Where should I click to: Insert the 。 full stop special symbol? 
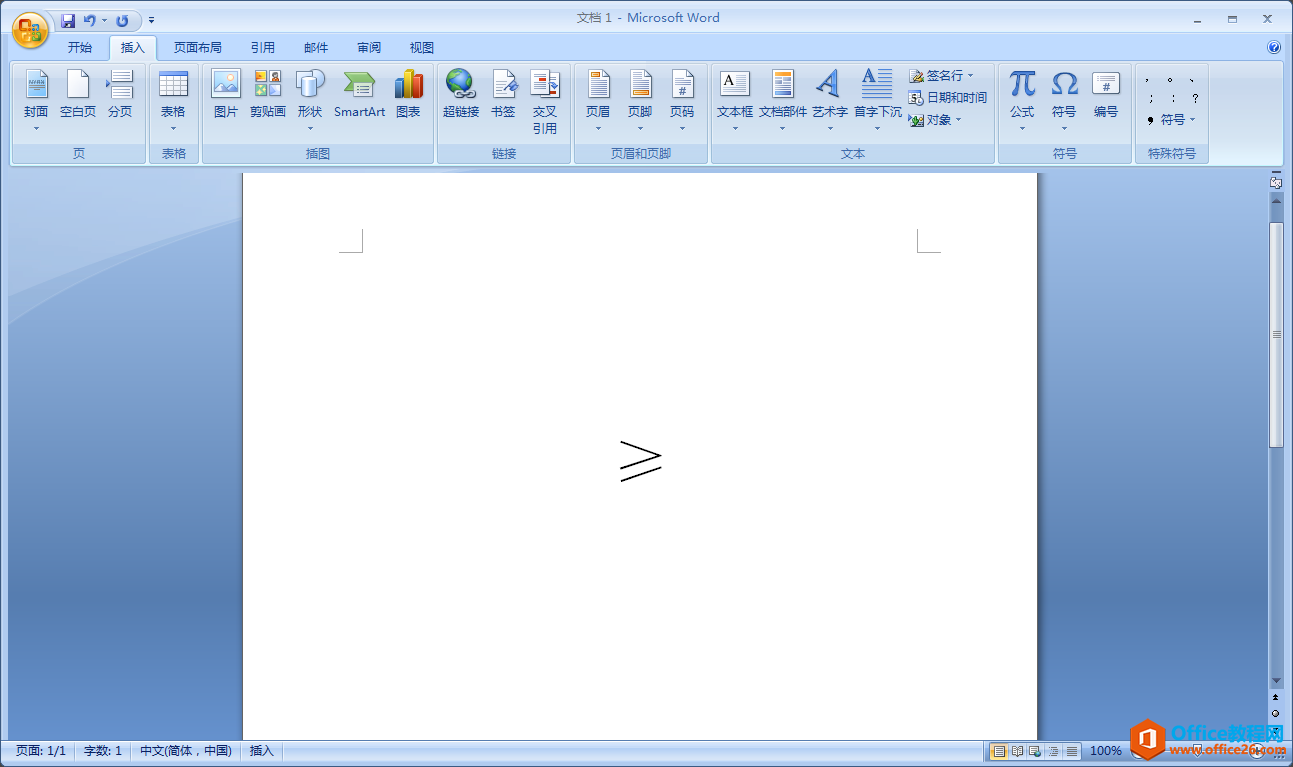point(1170,79)
